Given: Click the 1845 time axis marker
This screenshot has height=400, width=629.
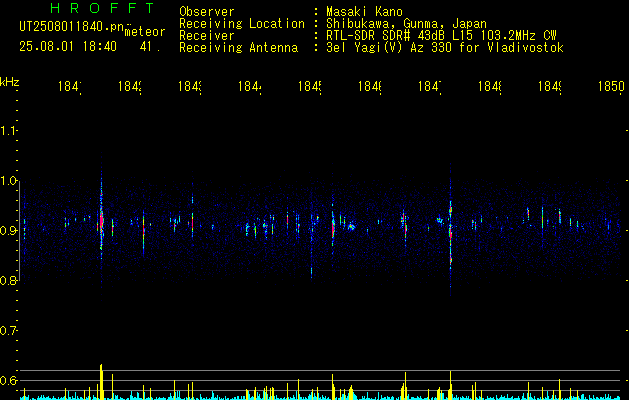Looking at the screenshot, I should (x=310, y=87).
